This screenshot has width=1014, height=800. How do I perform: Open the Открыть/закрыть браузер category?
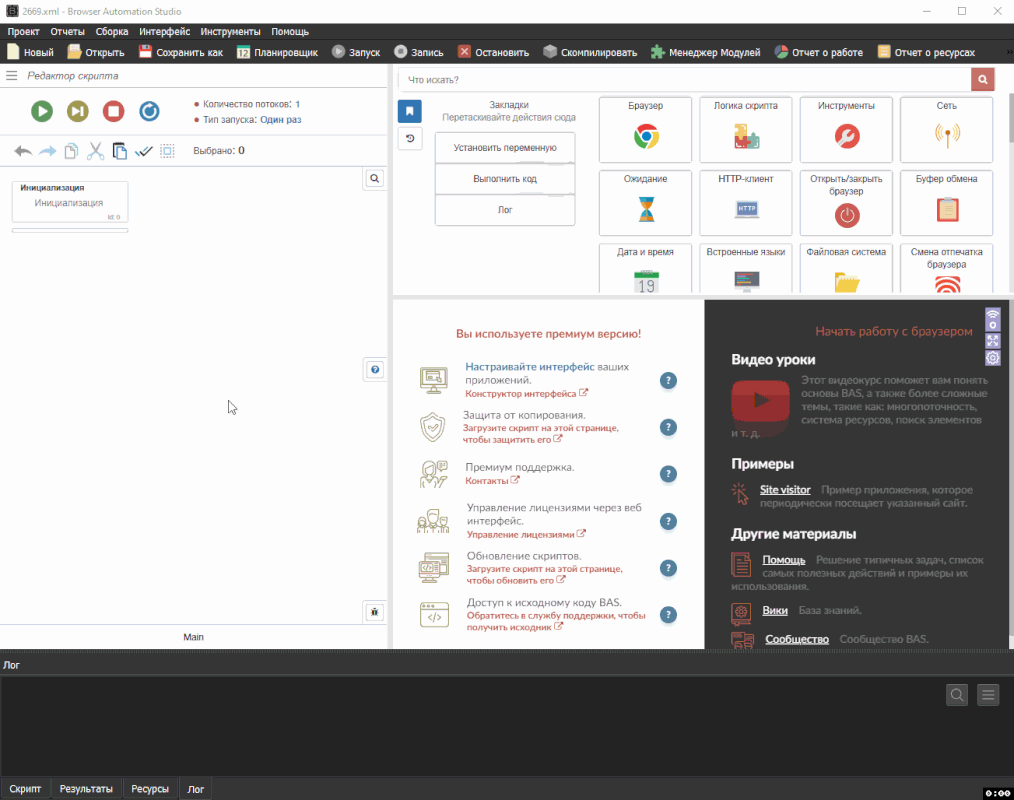[x=846, y=202]
